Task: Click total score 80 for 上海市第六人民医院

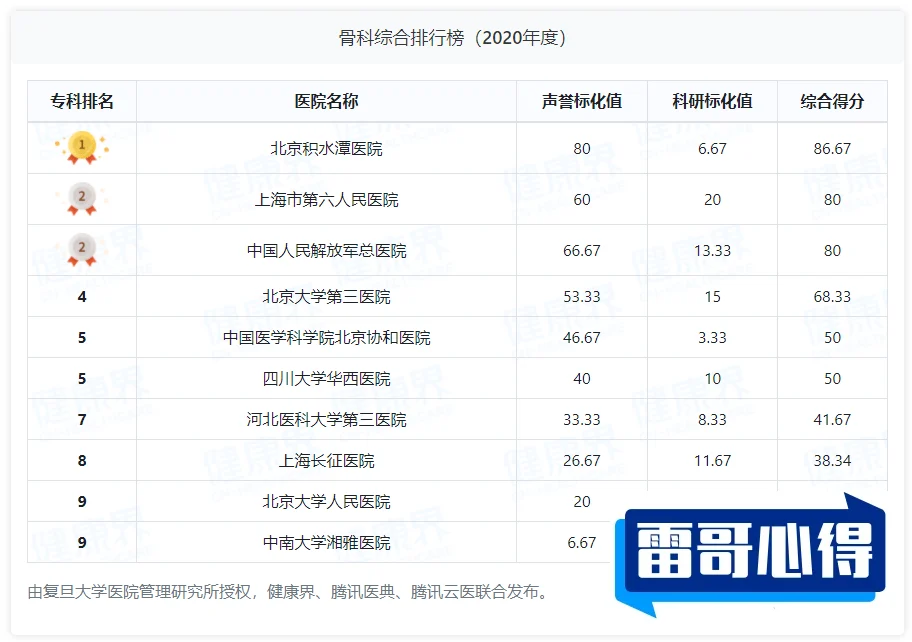Action: pos(832,200)
